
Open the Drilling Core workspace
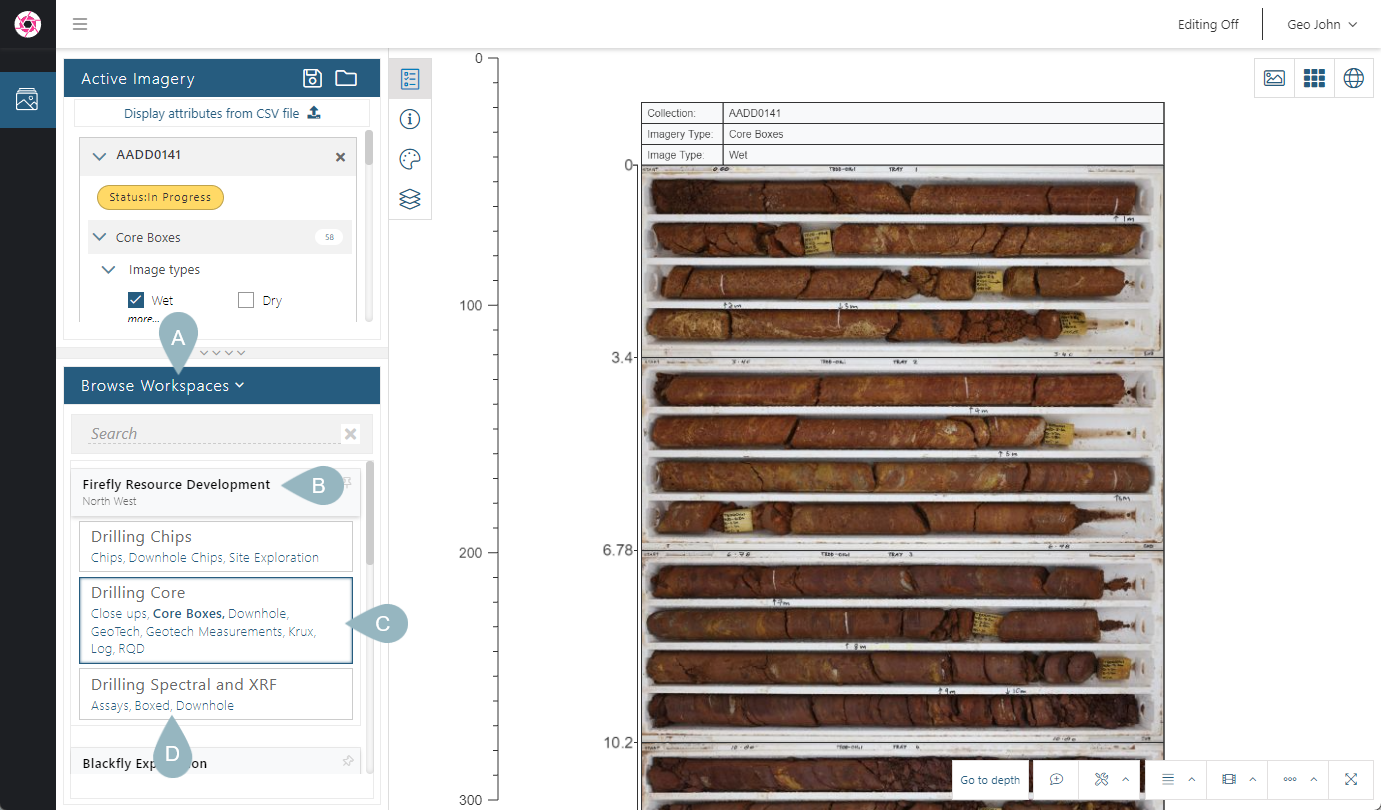point(216,620)
